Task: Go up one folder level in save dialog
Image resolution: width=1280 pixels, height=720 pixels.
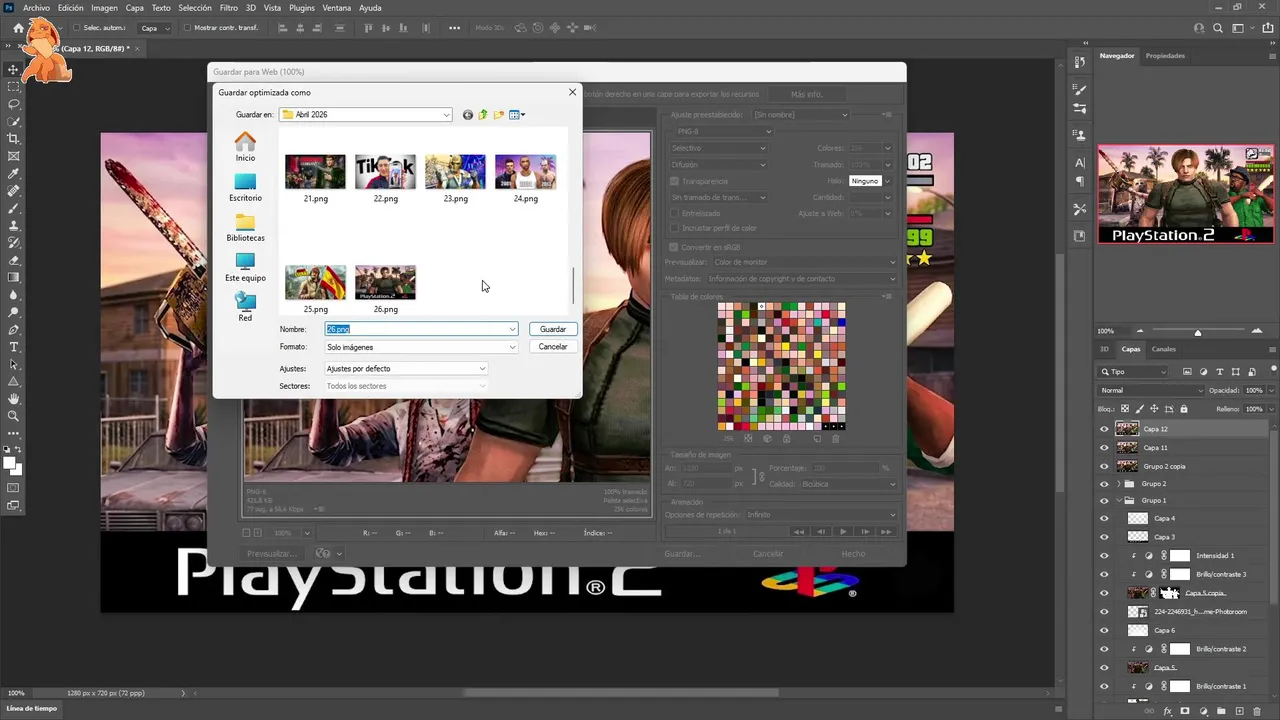Action: 483,115
